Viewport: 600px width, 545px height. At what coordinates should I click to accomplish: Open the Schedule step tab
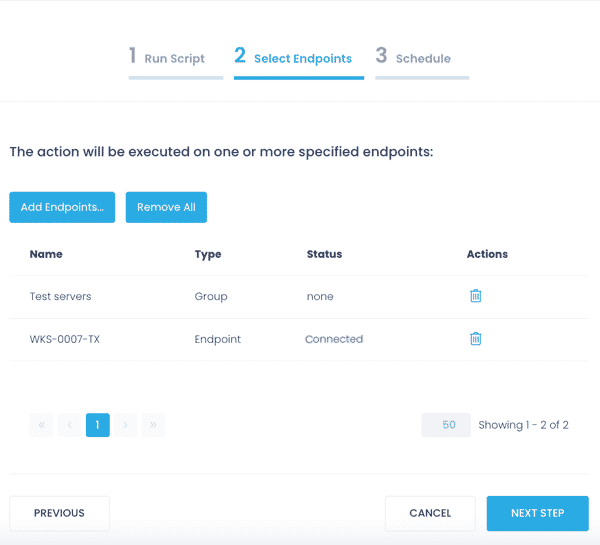tap(422, 62)
